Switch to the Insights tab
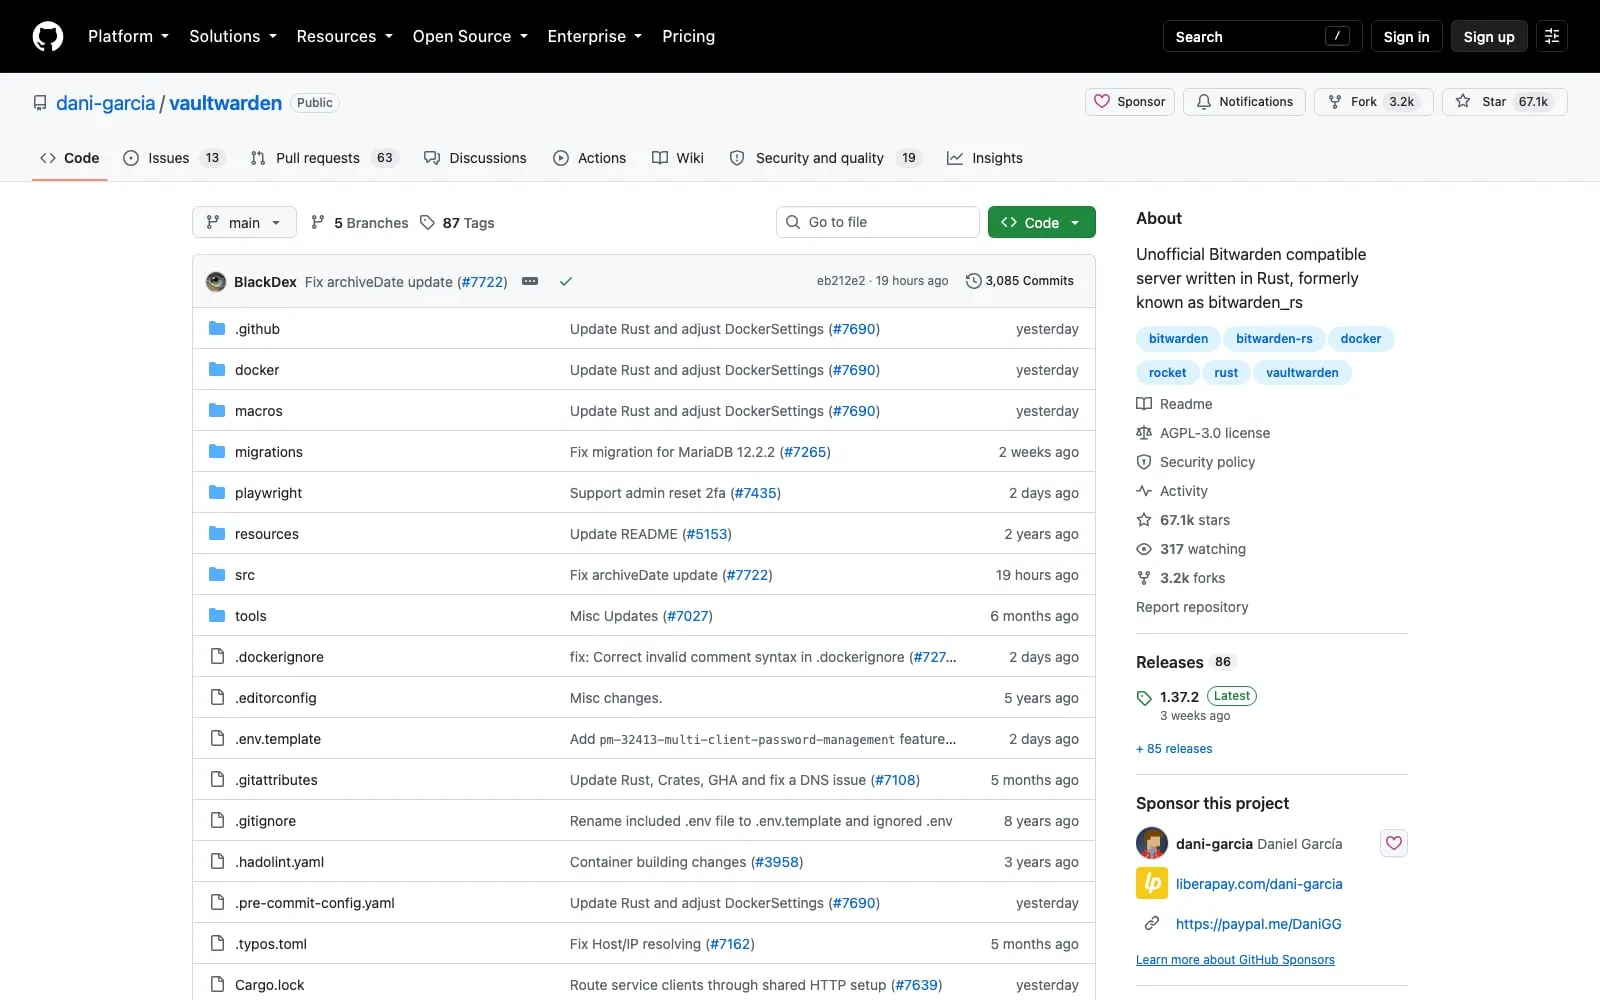The image size is (1600, 1000). pyautogui.click(x=985, y=158)
